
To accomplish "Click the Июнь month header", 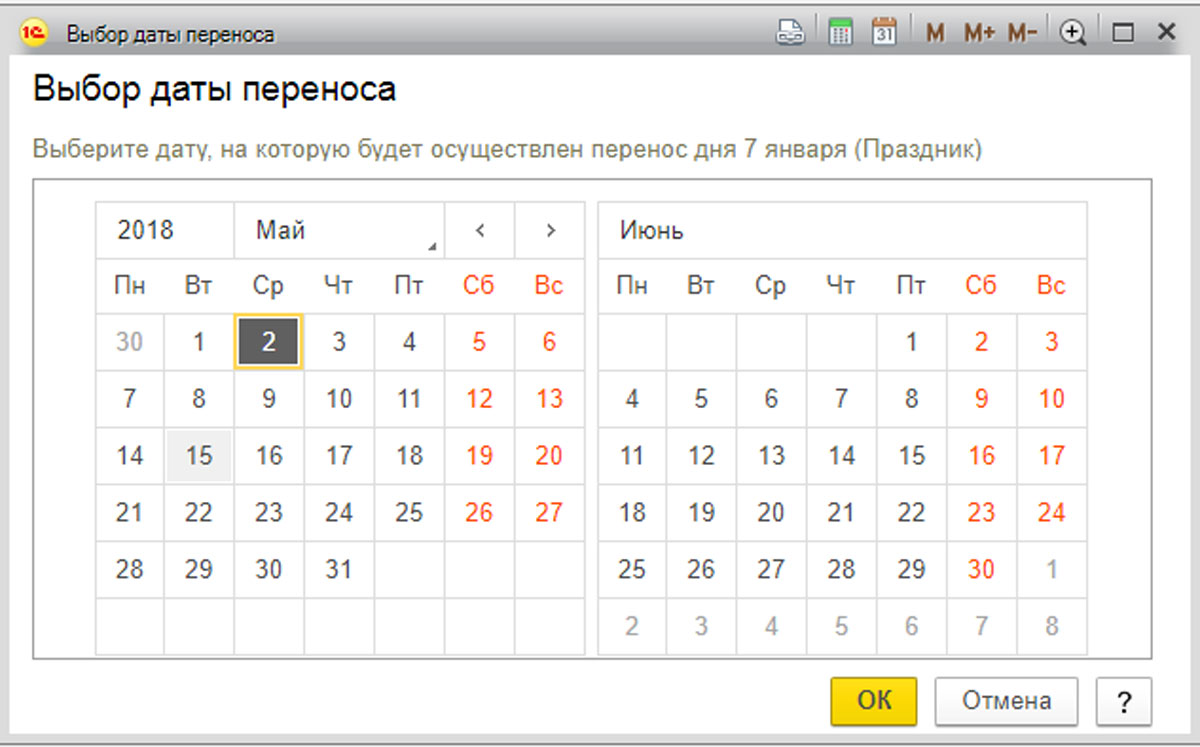I will 842,230.
